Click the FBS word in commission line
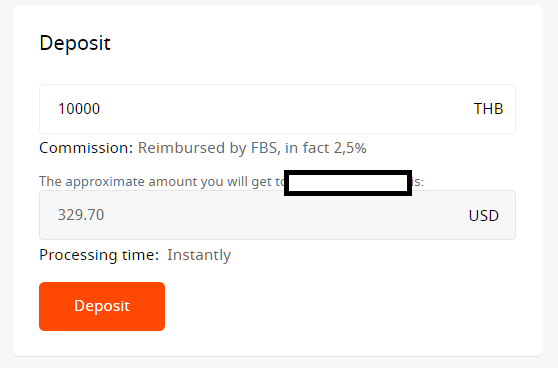Screen dimensions: 558x368 [x=264, y=148]
